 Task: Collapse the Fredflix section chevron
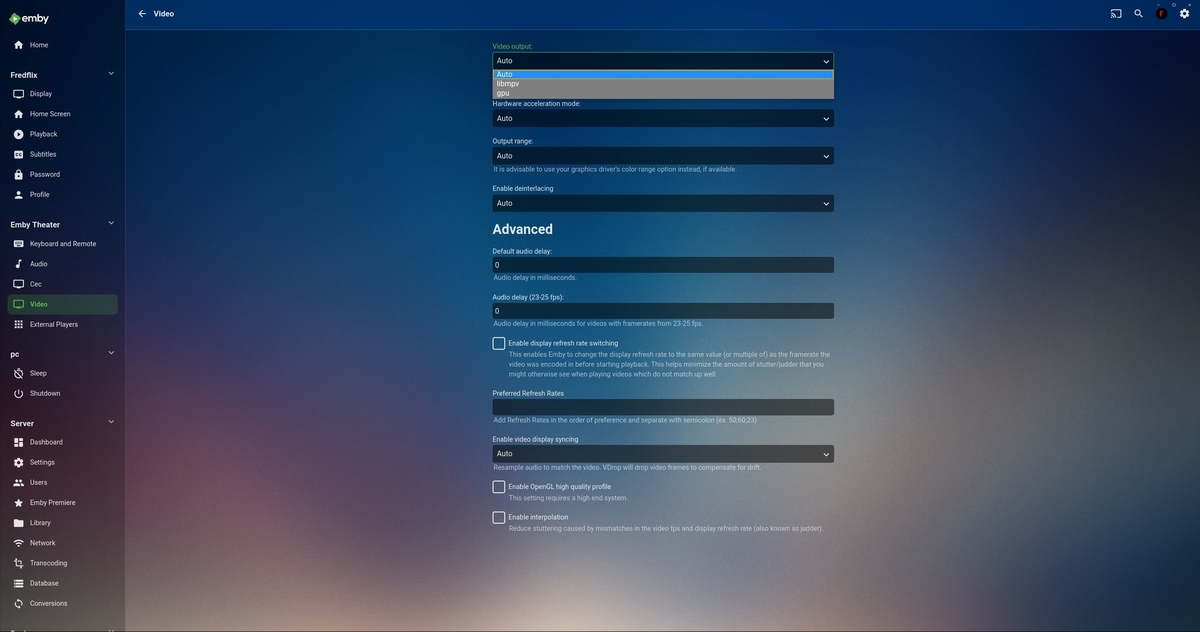tap(111, 73)
